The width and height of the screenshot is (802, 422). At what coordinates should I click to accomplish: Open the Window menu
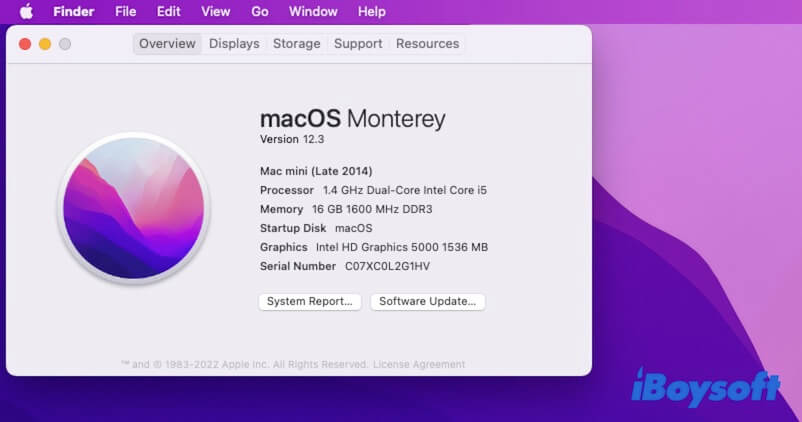click(313, 11)
